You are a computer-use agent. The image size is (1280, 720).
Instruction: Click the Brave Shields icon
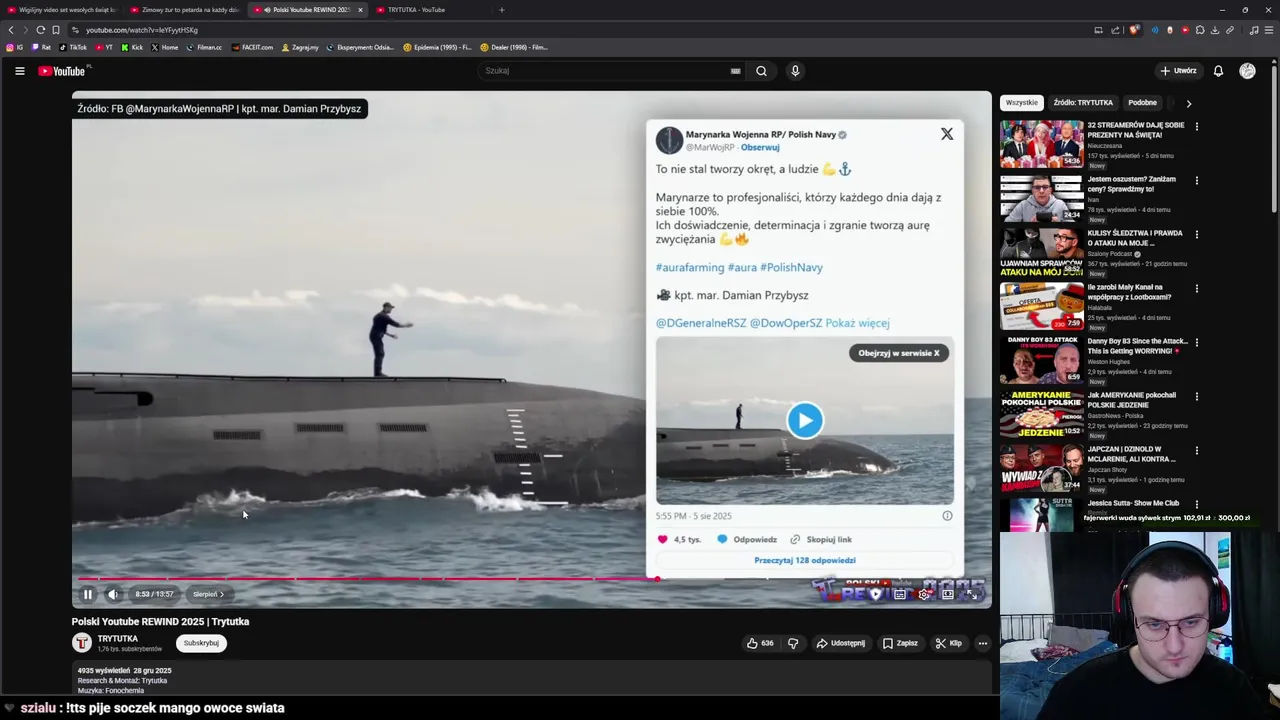coord(1134,30)
